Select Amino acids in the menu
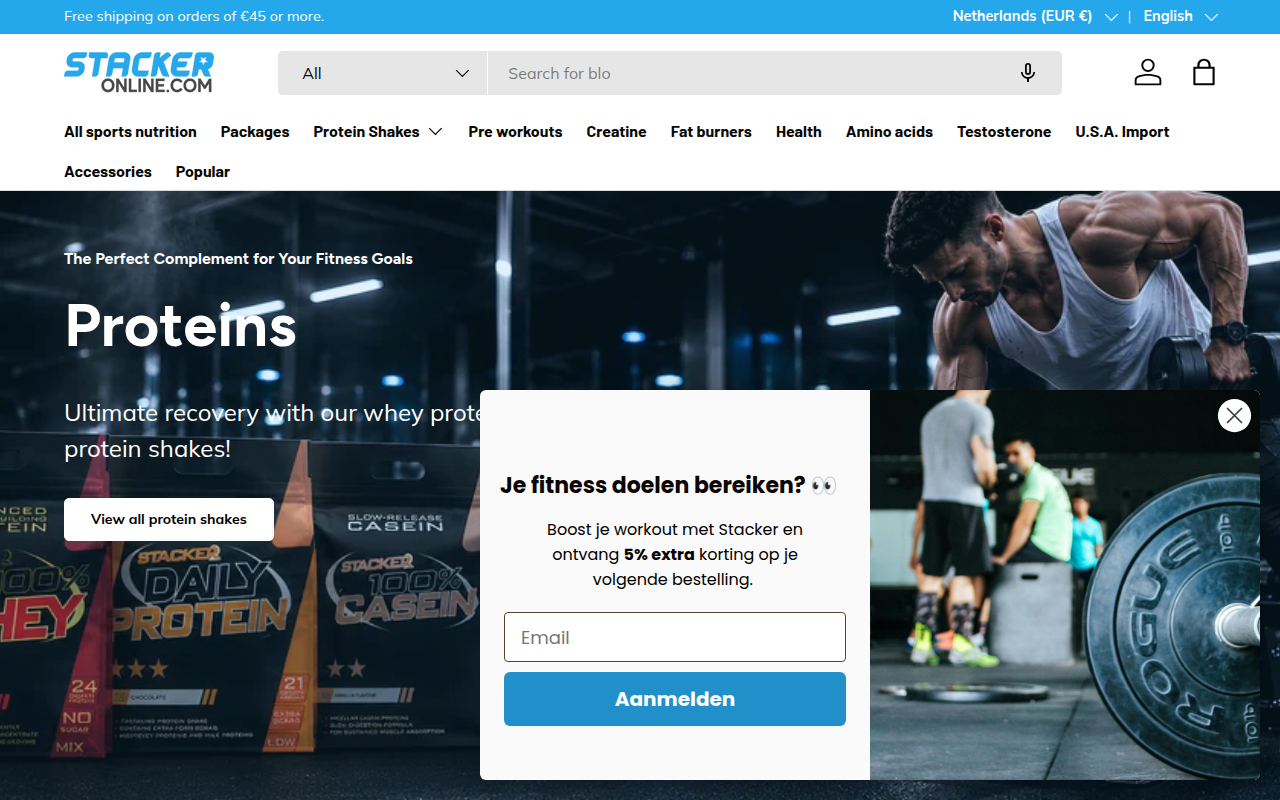Viewport: 1280px width, 800px height. 889,132
